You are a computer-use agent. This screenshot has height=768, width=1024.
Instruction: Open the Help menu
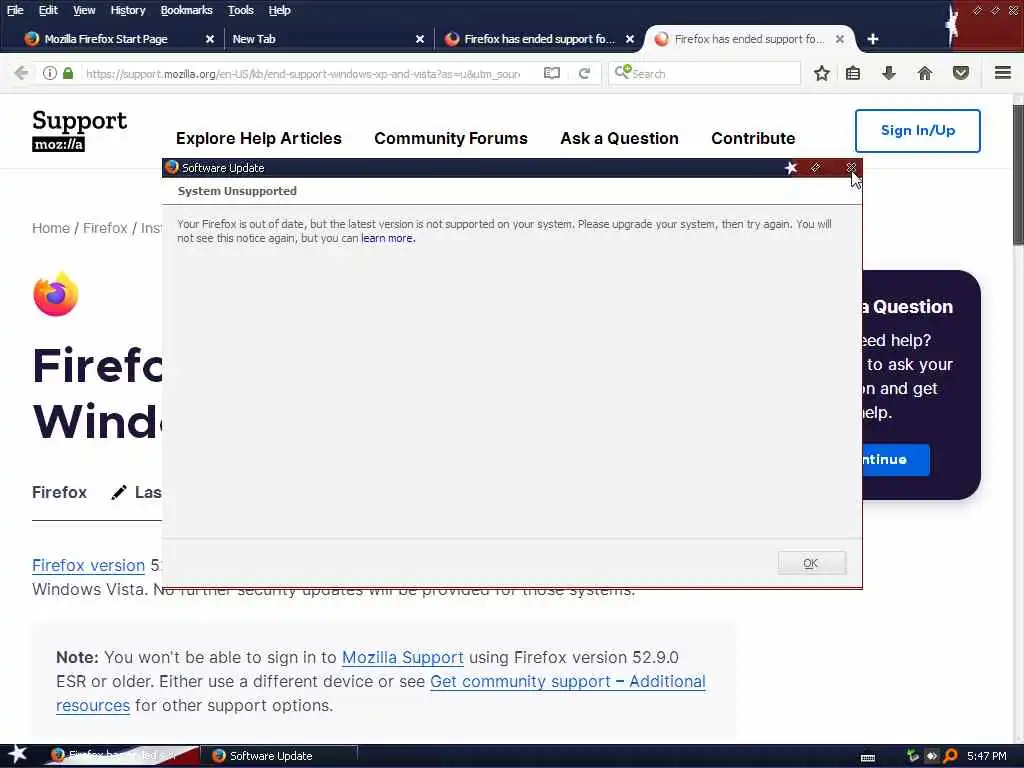click(x=279, y=10)
